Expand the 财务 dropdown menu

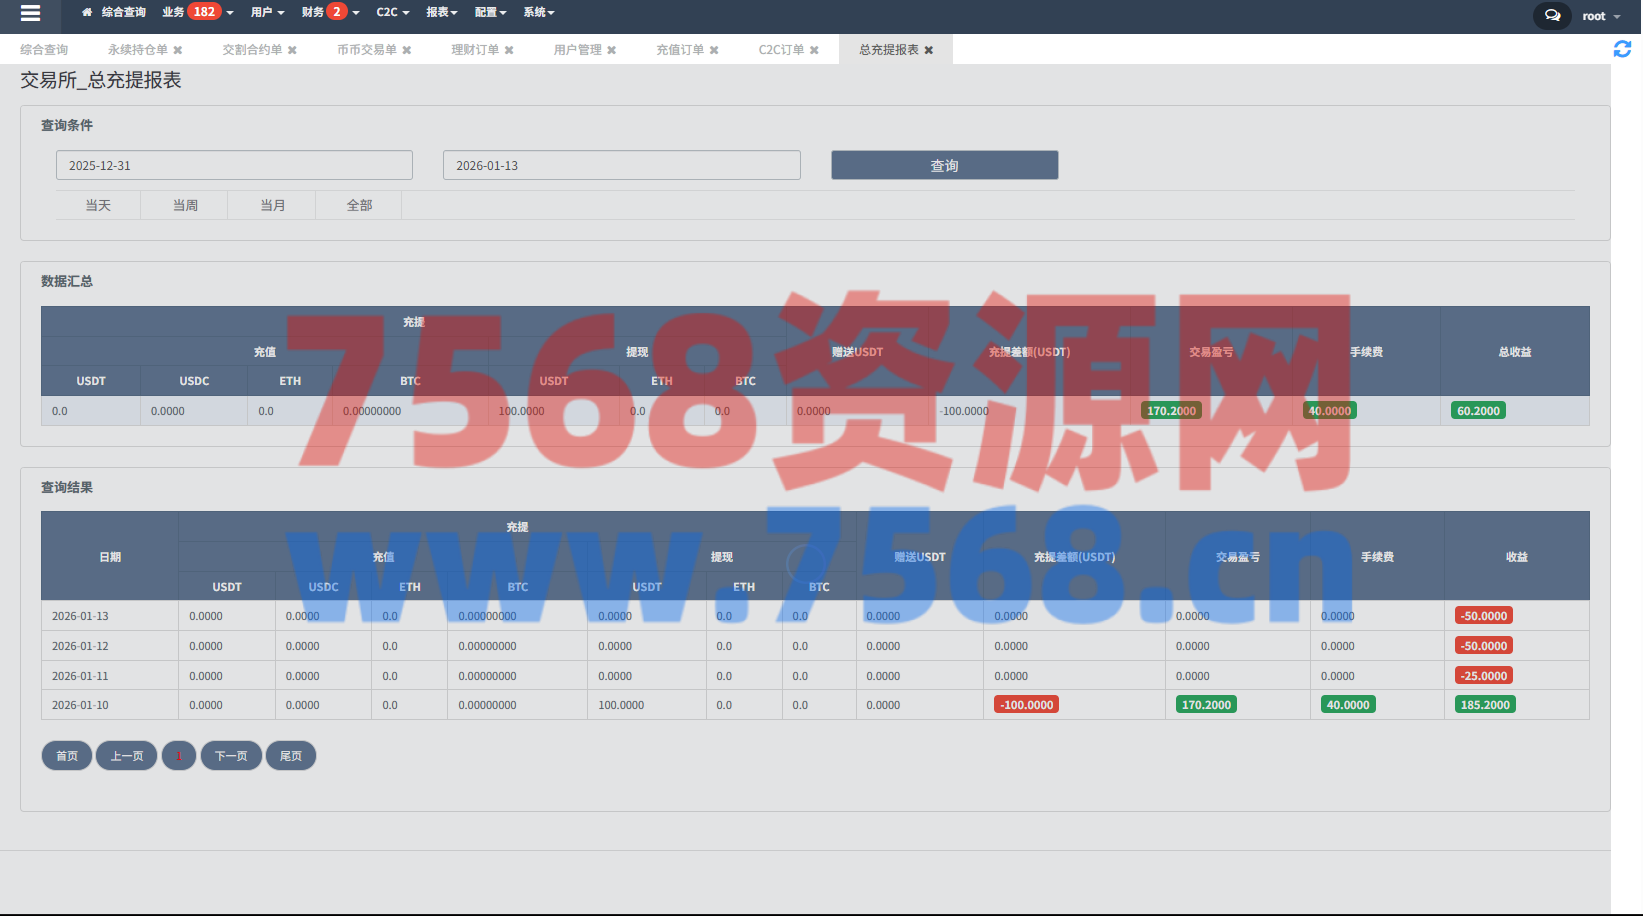coord(330,12)
